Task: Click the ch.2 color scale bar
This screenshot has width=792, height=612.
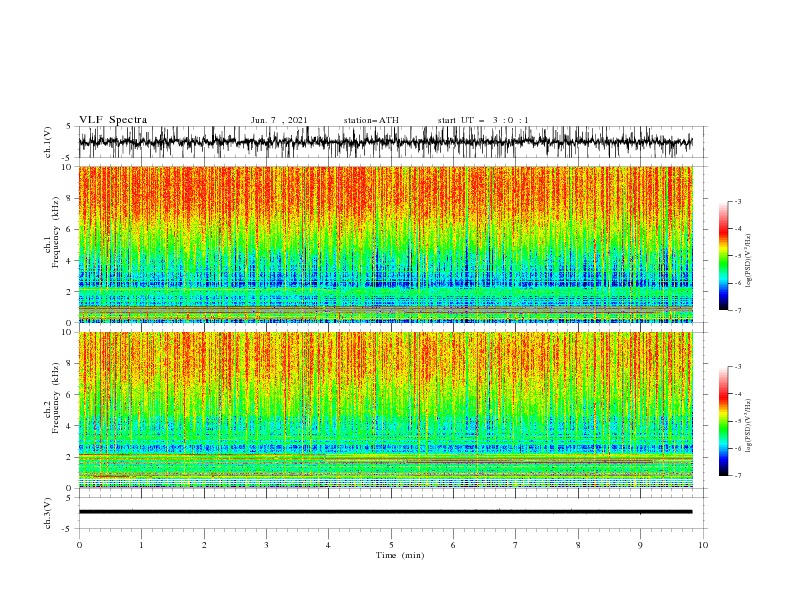Action: pyautogui.click(x=723, y=421)
